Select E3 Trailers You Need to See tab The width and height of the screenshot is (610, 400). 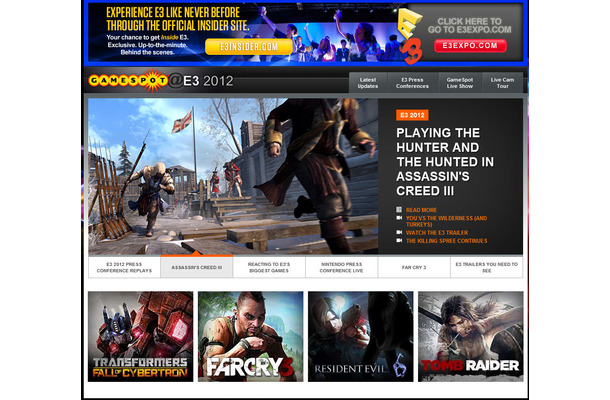coord(487,267)
